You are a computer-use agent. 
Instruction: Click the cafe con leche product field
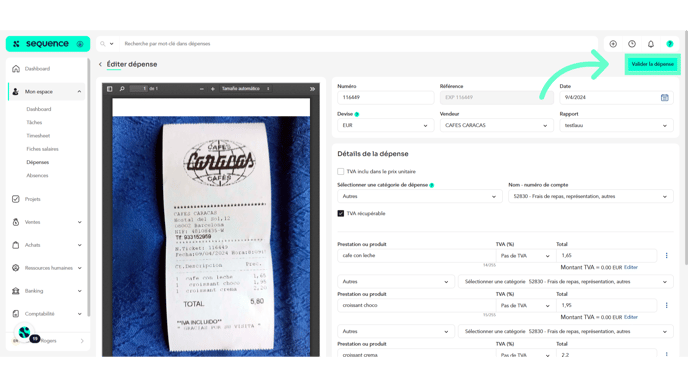416,255
